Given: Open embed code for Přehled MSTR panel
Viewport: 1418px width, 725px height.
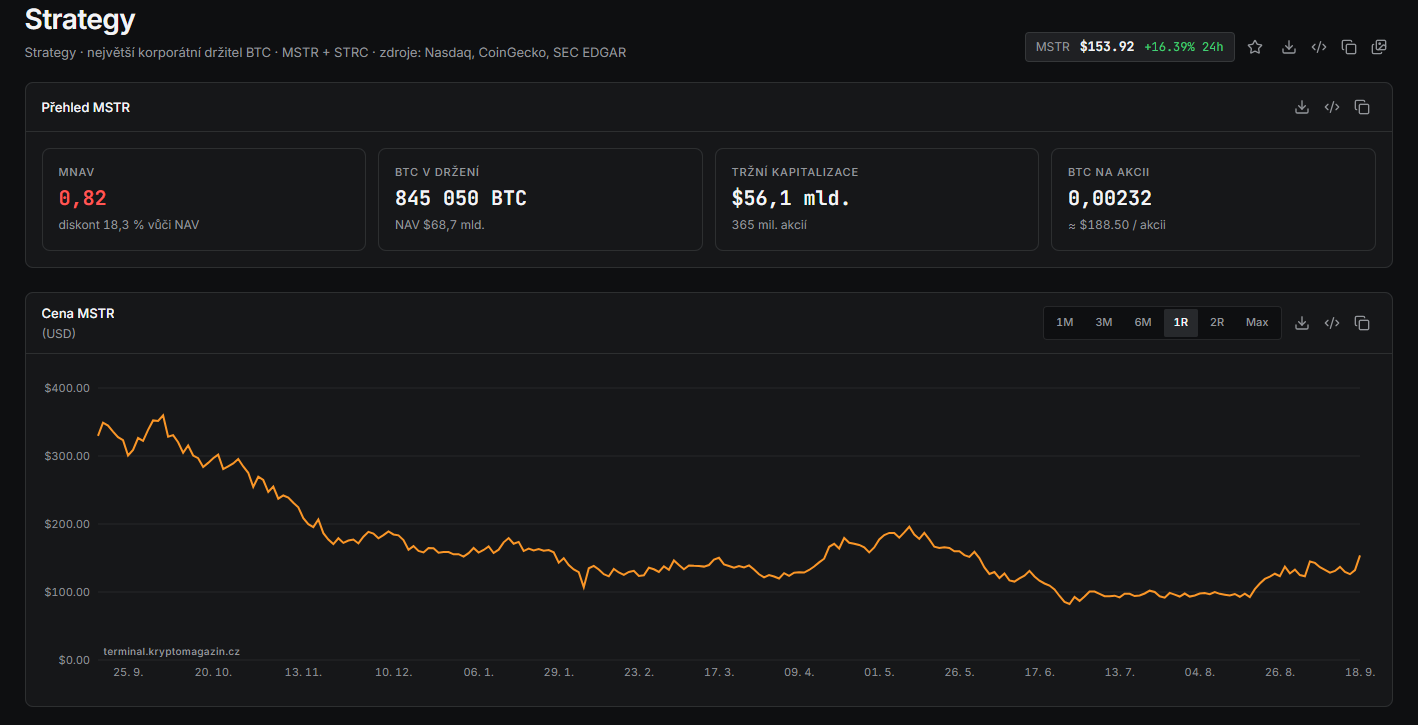Looking at the screenshot, I should (x=1332, y=107).
